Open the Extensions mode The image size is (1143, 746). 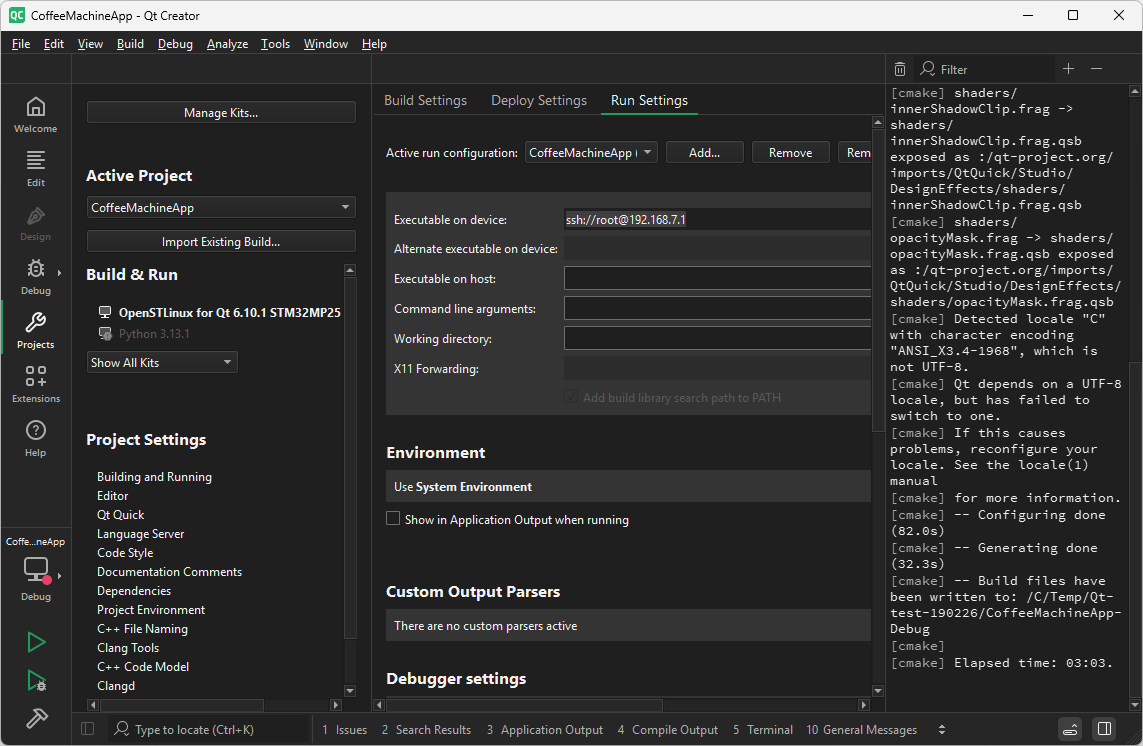(x=35, y=383)
